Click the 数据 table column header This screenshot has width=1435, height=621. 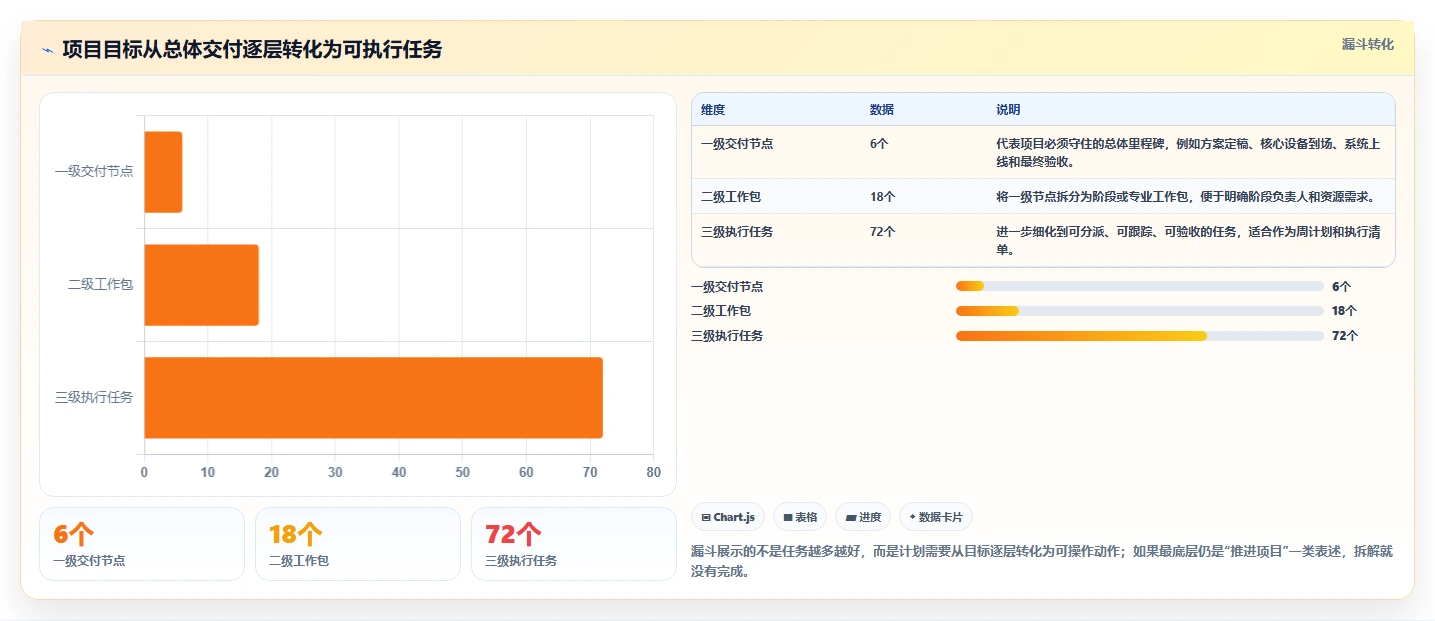(x=882, y=110)
